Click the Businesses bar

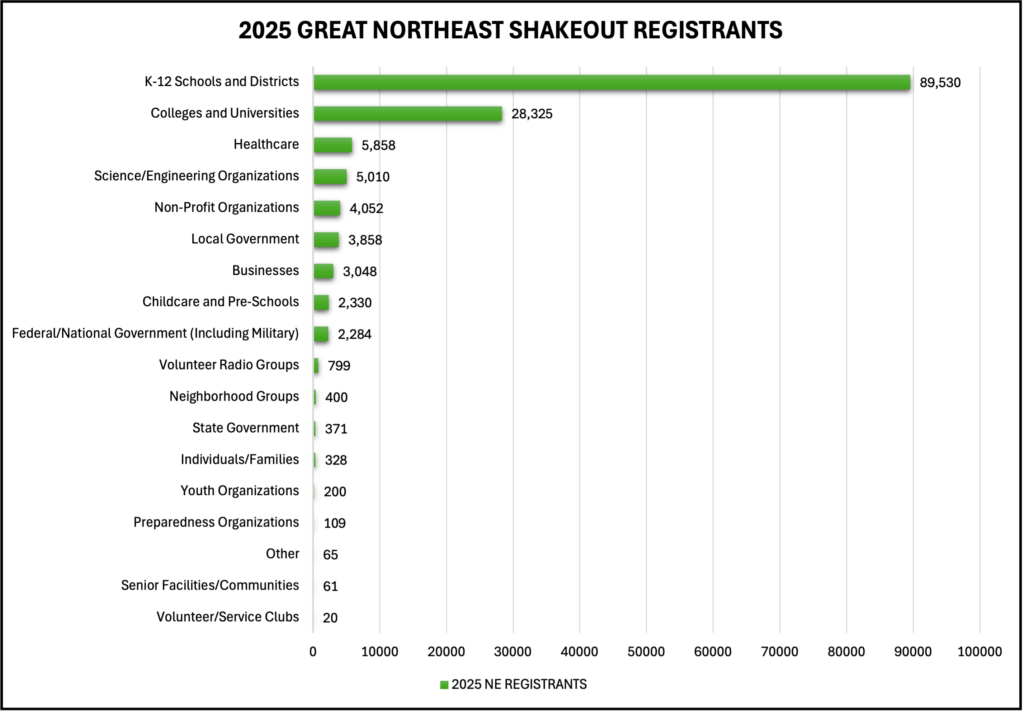323,271
